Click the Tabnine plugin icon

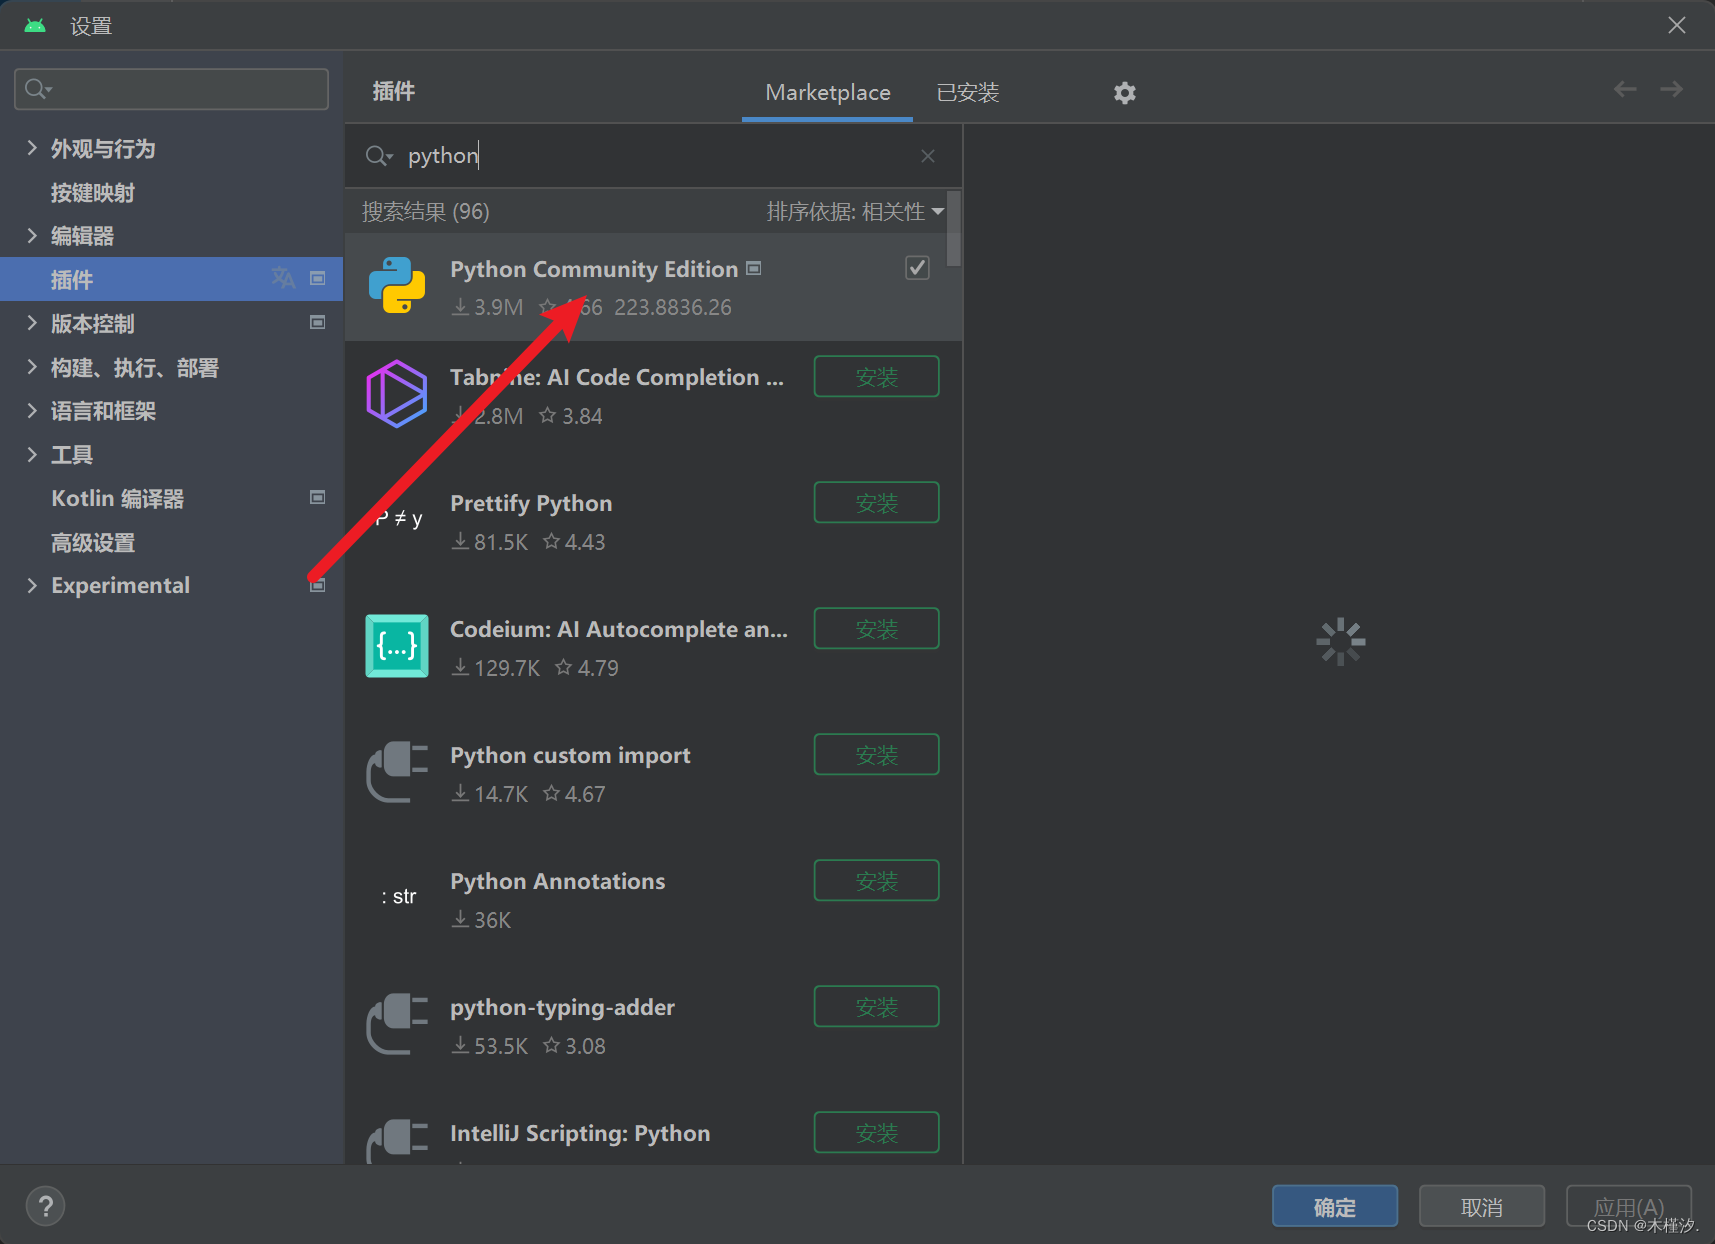(397, 394)
